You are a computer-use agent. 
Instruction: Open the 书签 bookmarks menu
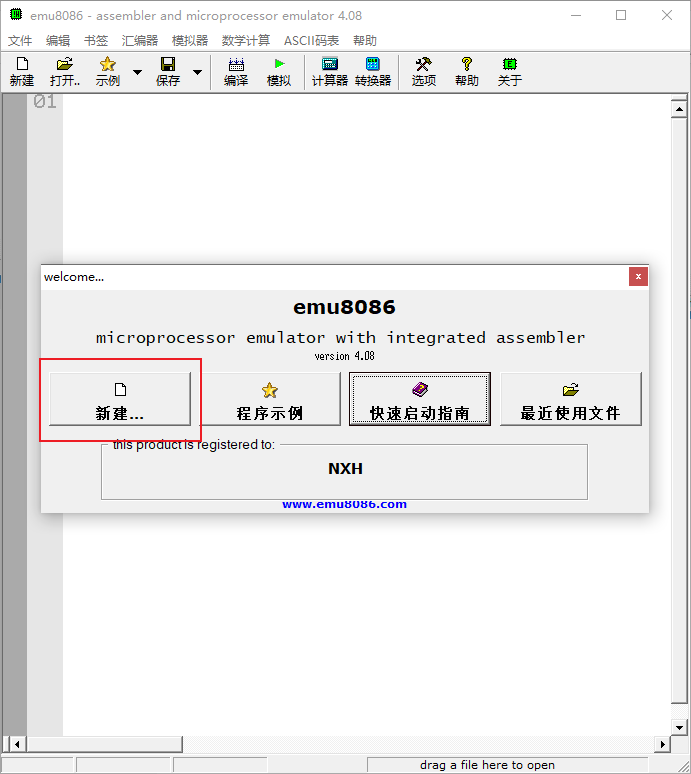coord(96,40)
